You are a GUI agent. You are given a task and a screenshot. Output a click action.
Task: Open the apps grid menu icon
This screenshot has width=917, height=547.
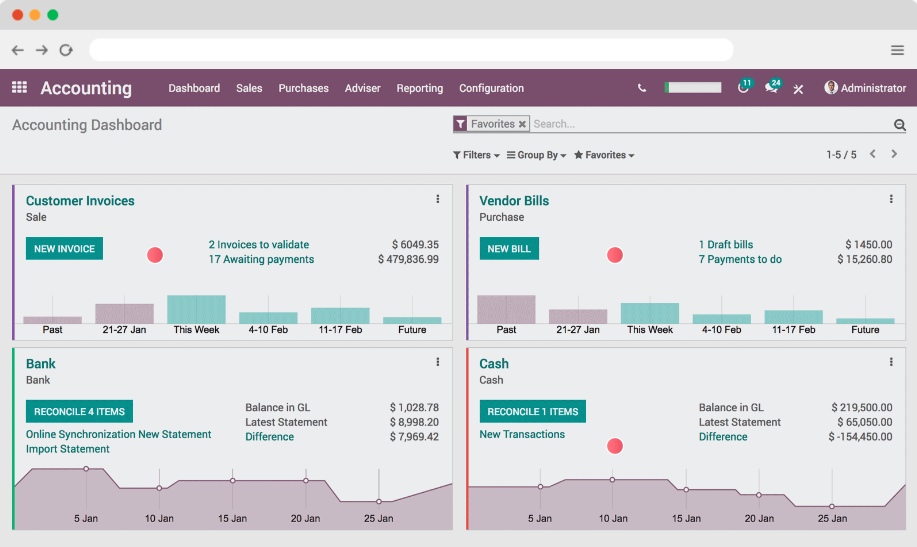pos(19,88)
